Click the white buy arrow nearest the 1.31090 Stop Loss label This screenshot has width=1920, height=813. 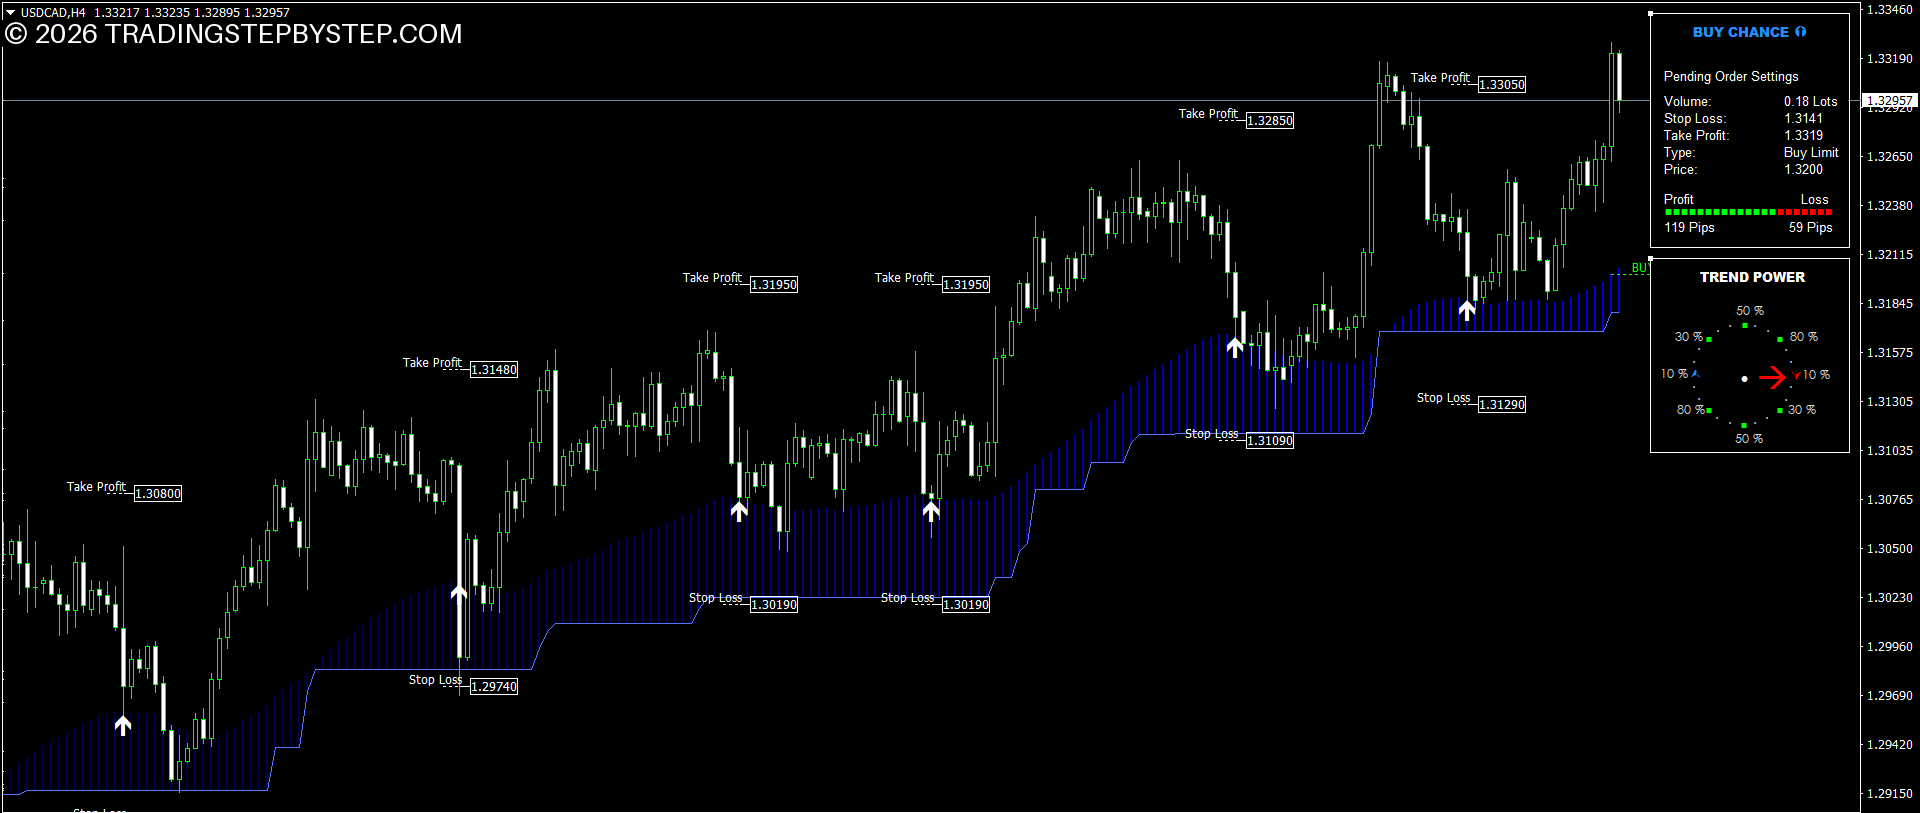tap(1235, 347)
